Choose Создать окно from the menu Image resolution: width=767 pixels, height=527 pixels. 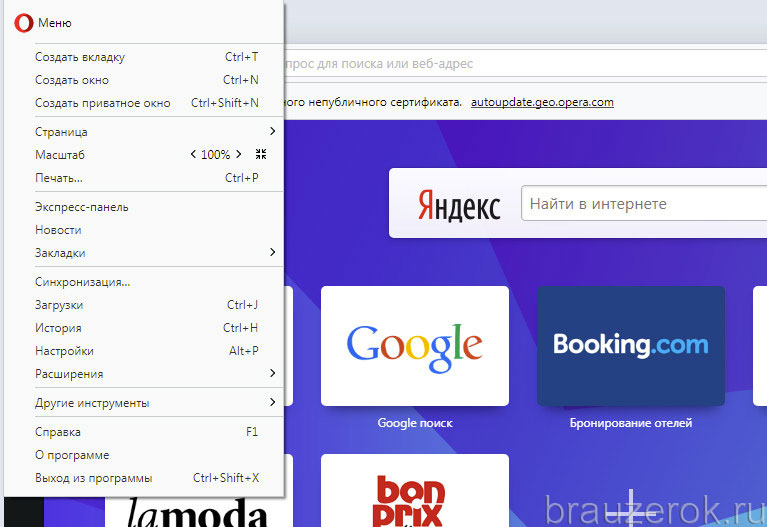pyautogui.click(x=147, y=80)
